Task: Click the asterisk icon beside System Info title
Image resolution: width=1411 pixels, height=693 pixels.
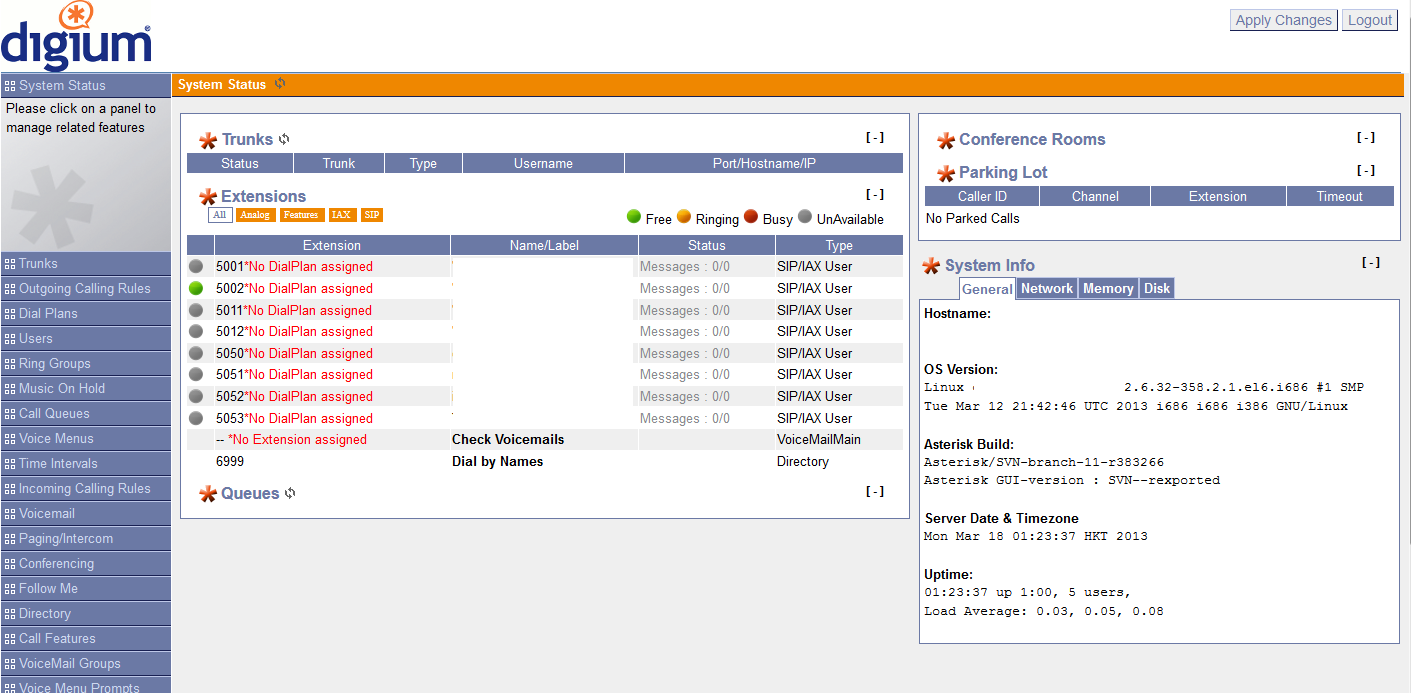Action: pos(931,266)
